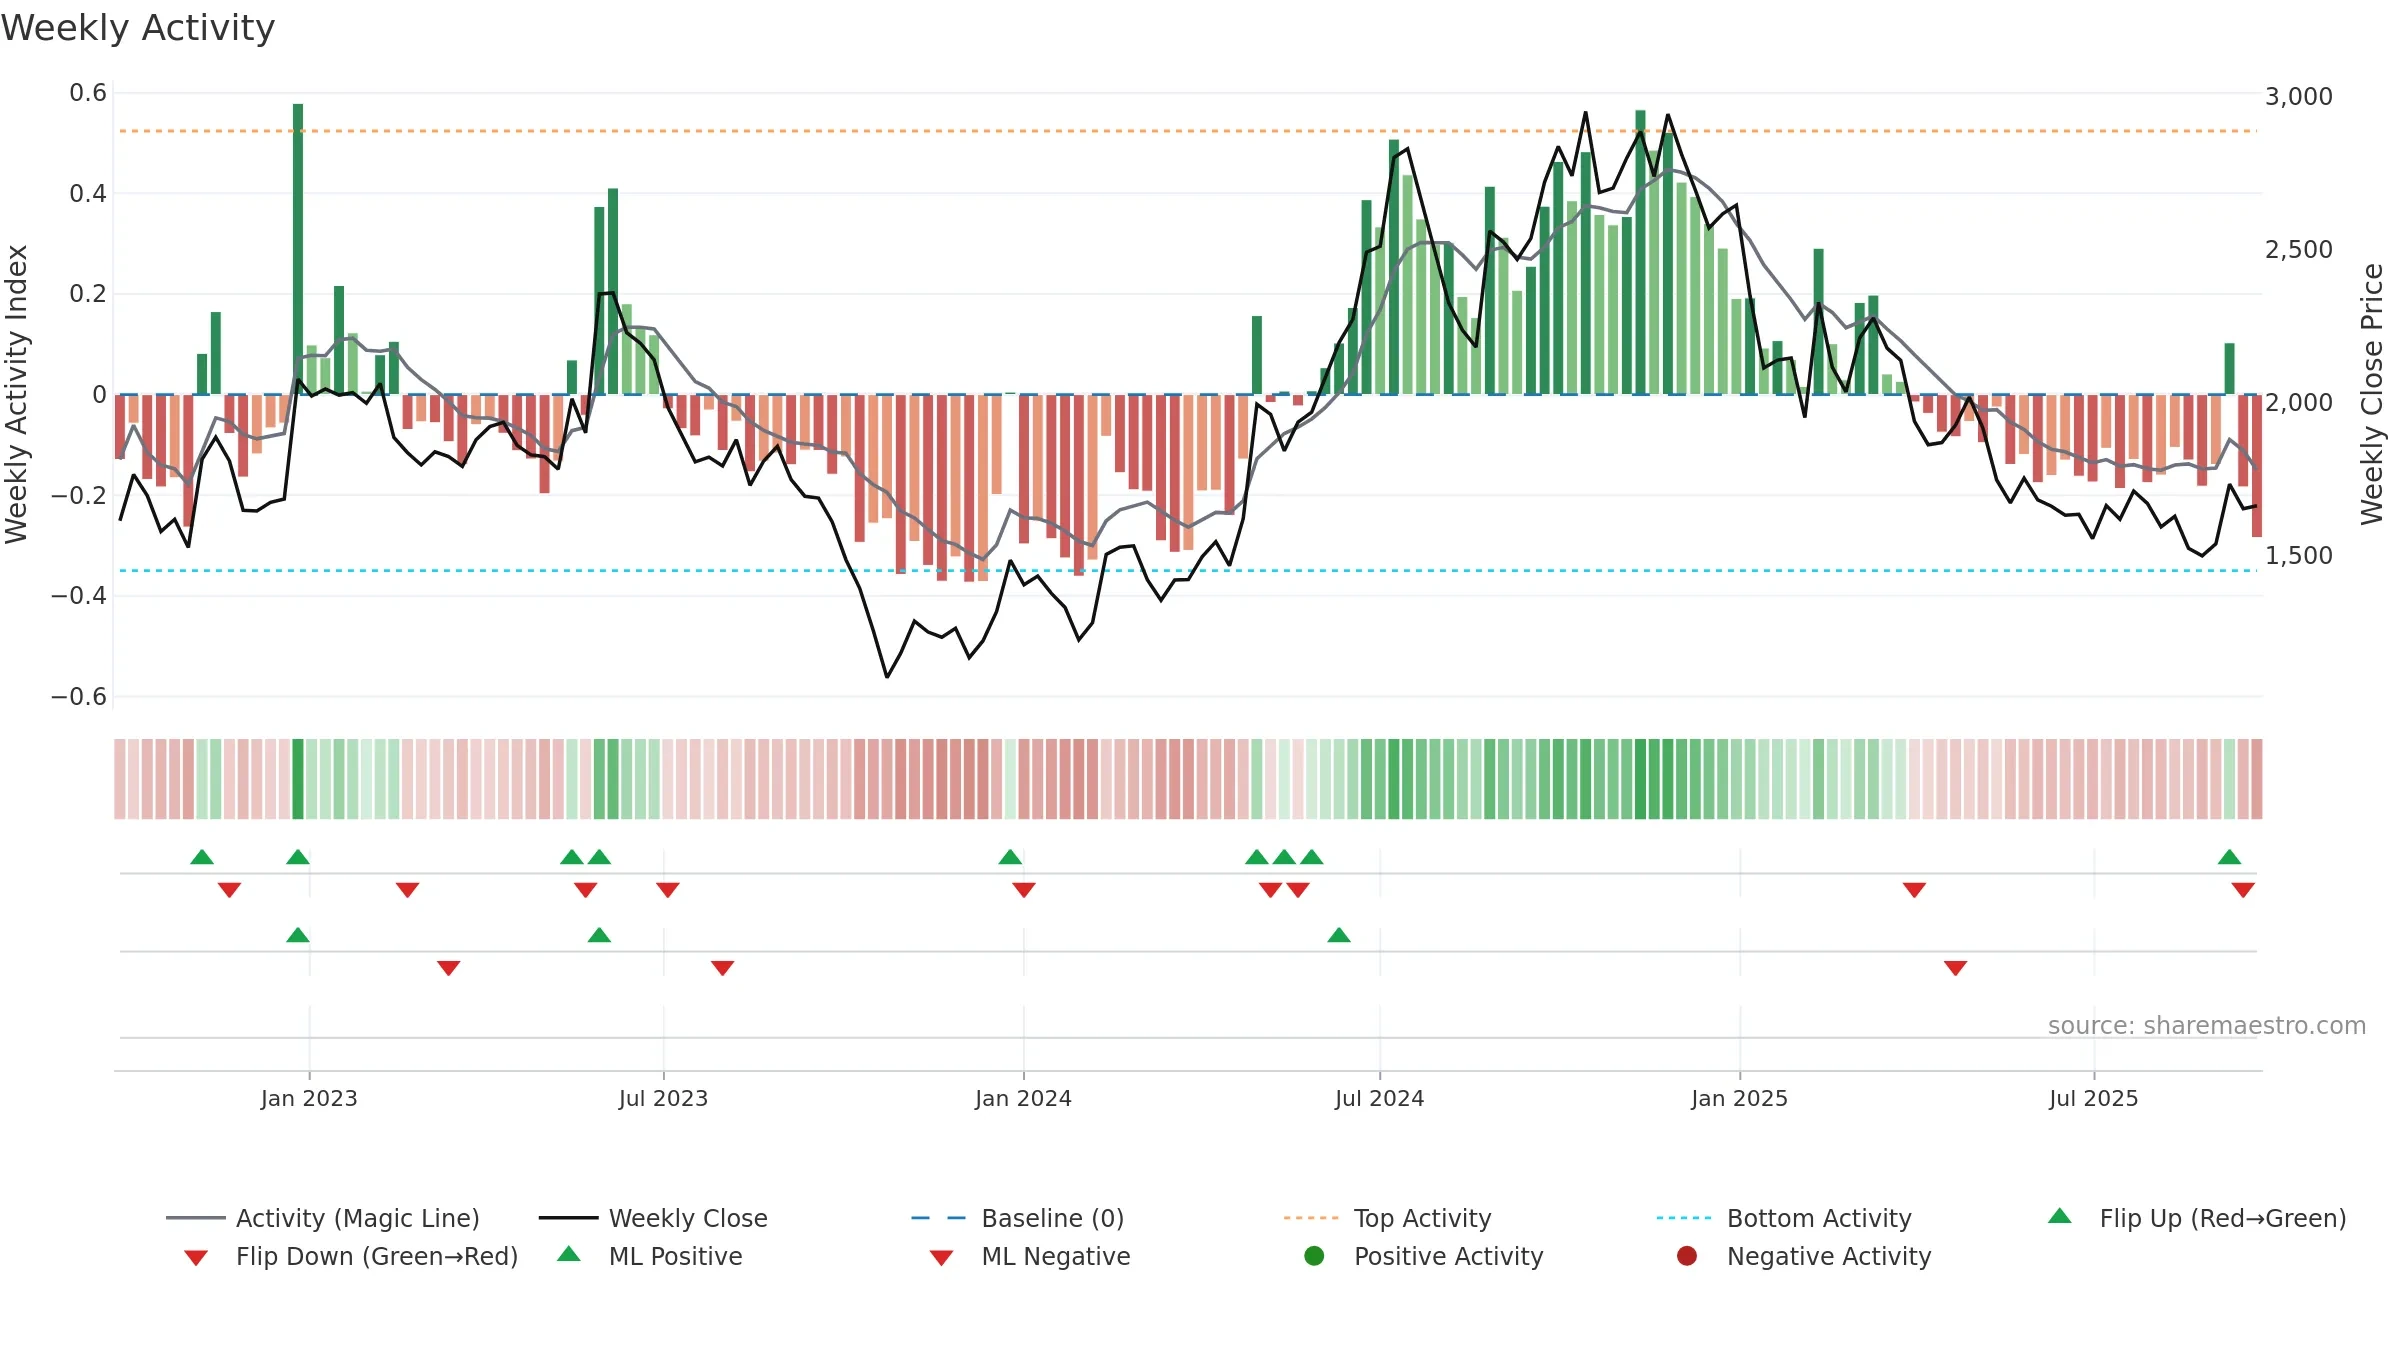Click the 3,000 price axis tick
The image size is (2400, 1350).
(2298, 97)
